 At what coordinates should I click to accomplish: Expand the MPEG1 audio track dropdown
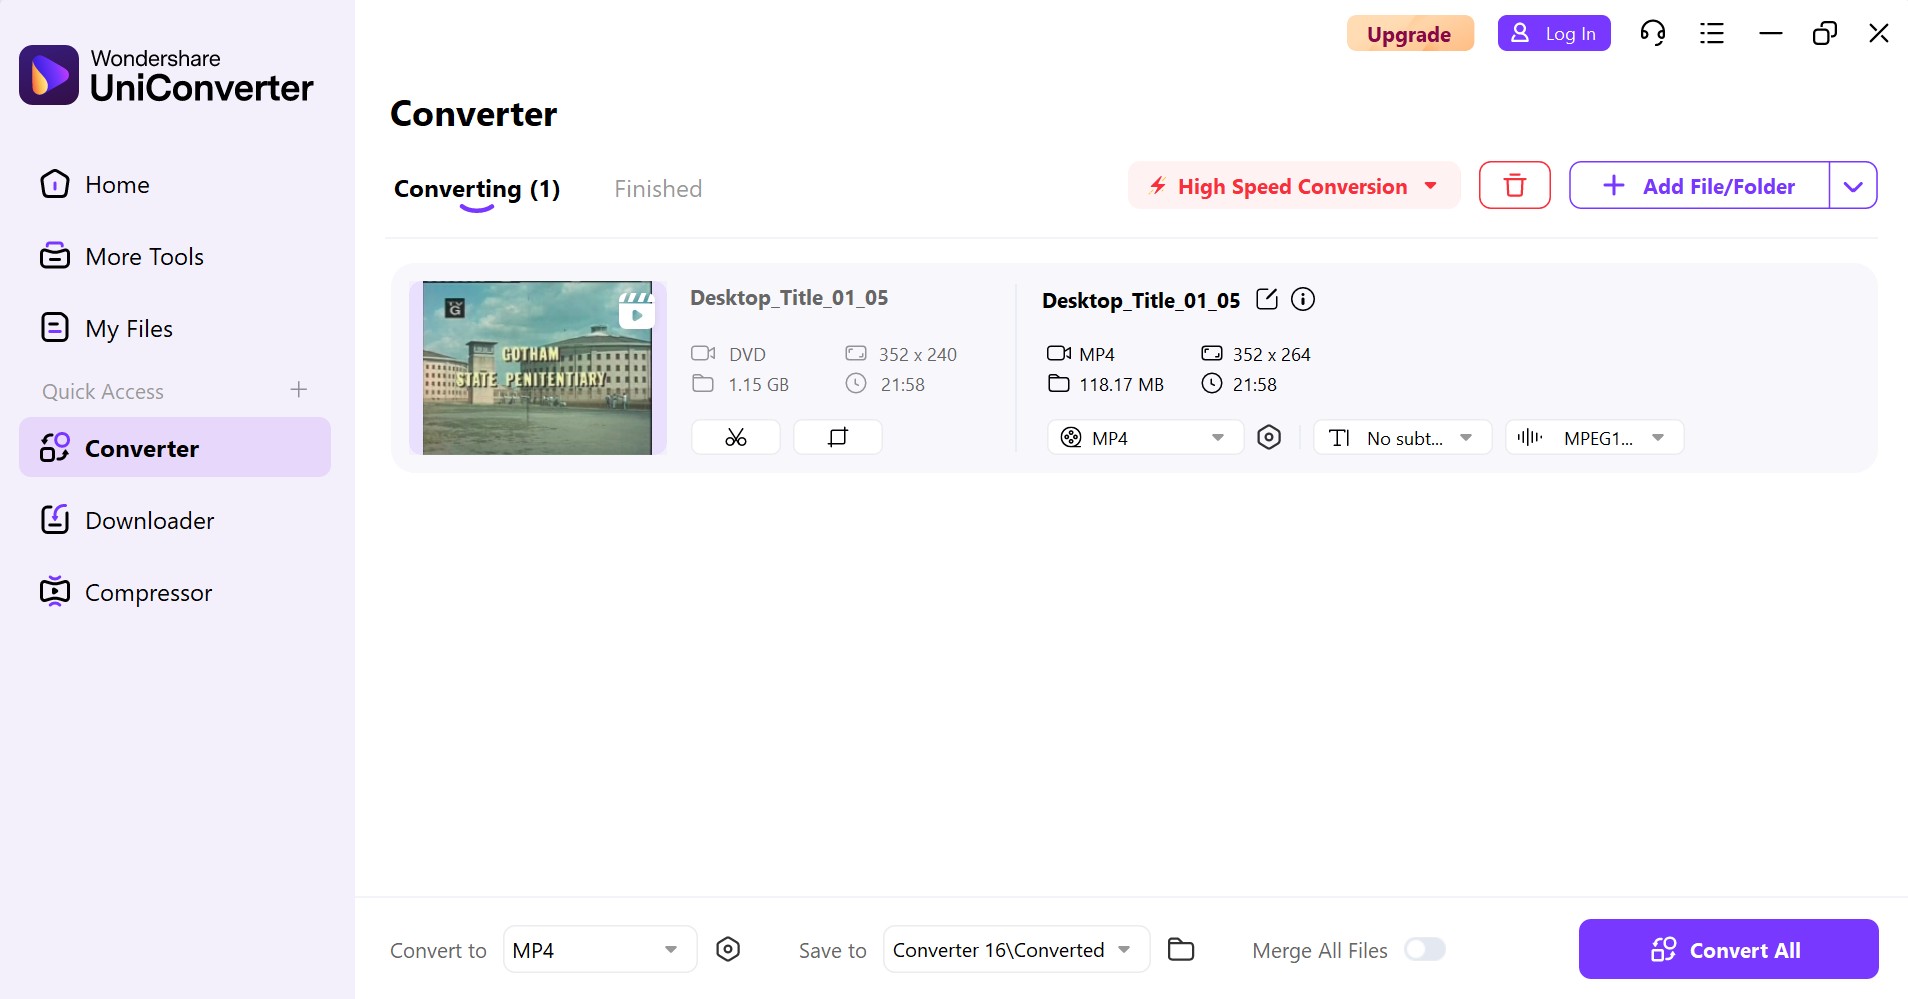tap(1594, 437)
